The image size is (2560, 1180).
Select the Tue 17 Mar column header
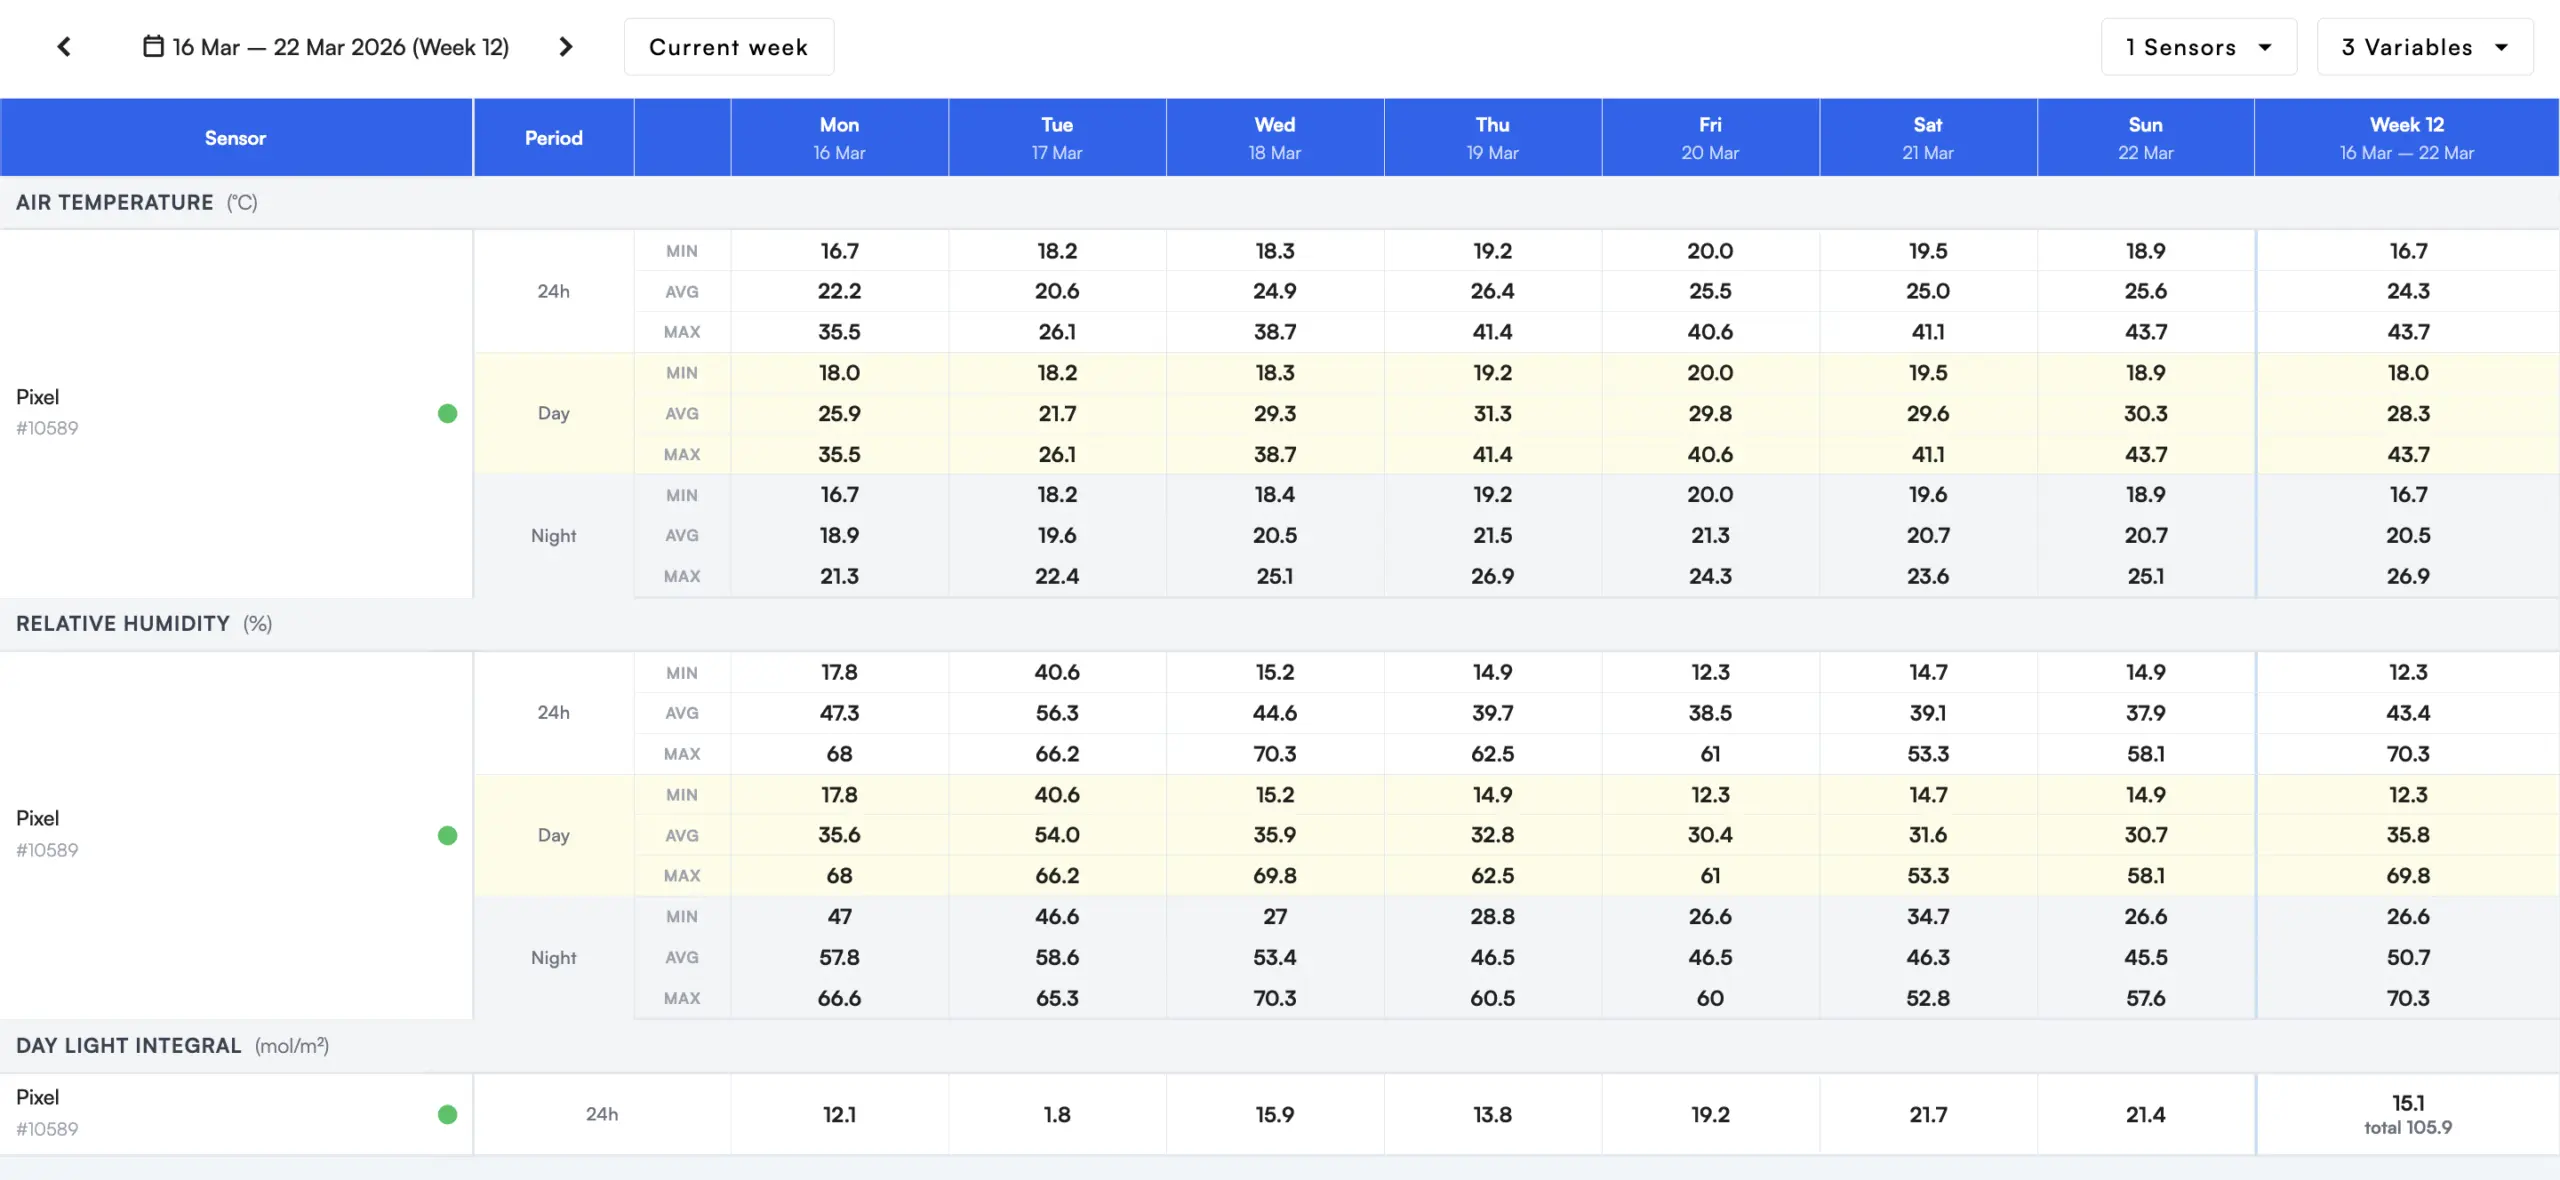click(x=1057, y=138)
